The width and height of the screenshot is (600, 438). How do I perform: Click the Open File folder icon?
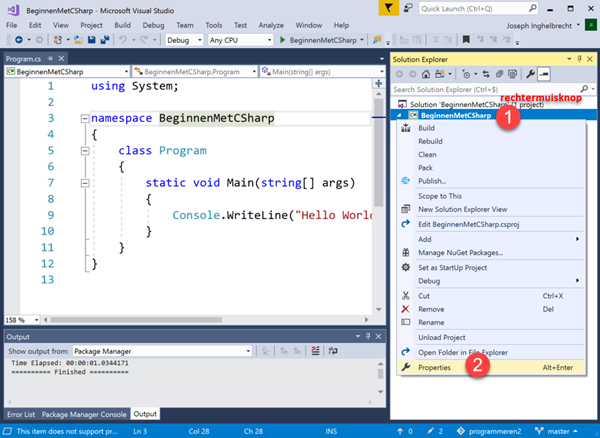click(78, 39)
